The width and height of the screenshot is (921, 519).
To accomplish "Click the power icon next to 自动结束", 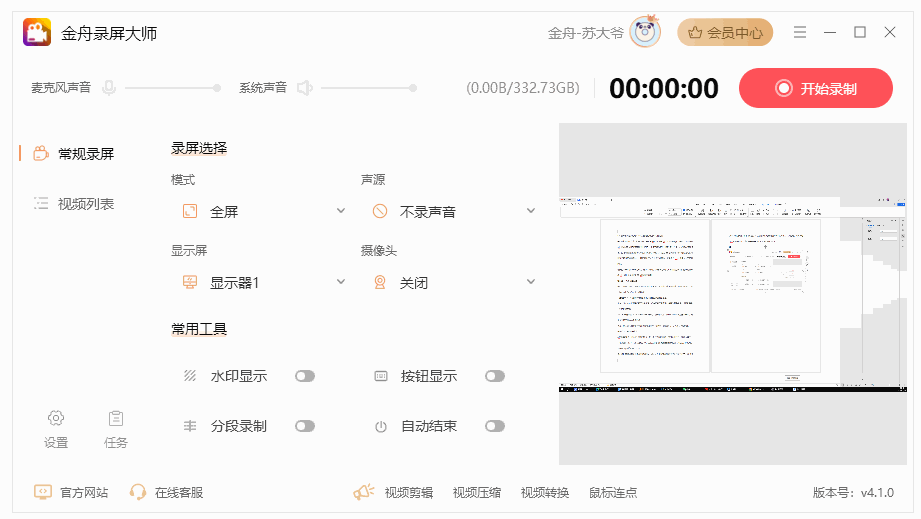I will click(381, 426).
